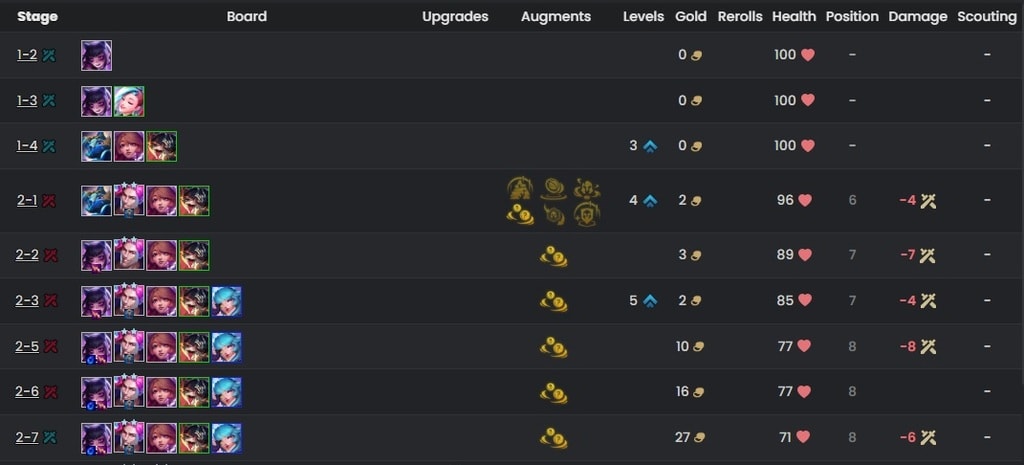Click the crossed swords icon beside -7 damage
Image resolution: width=1024 pixels, height=465 pixels.
(x=928, y=255)
